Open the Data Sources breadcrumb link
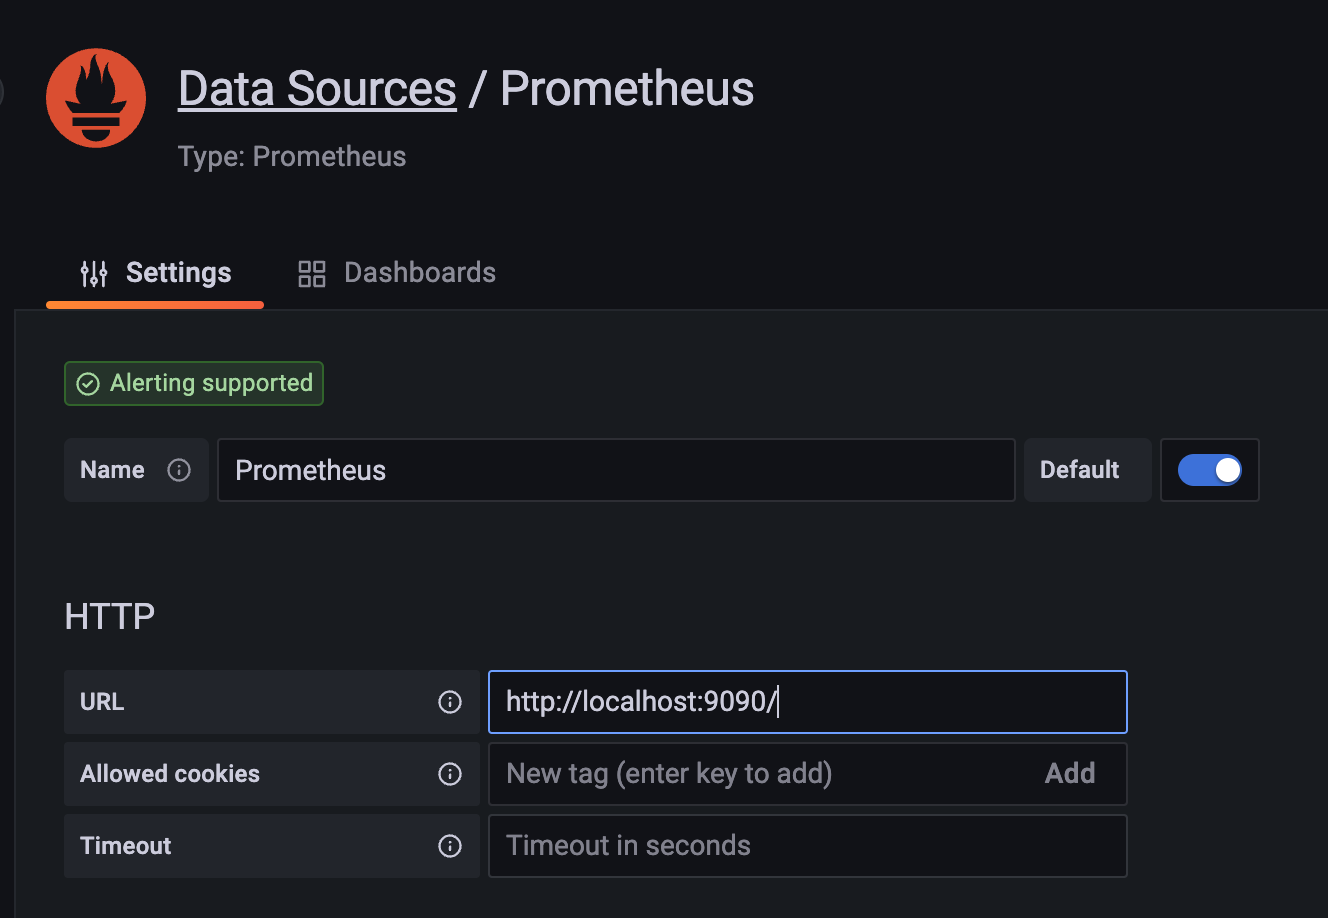The height and width of the screenshot is (918, 1328). (x=317, y=88)
